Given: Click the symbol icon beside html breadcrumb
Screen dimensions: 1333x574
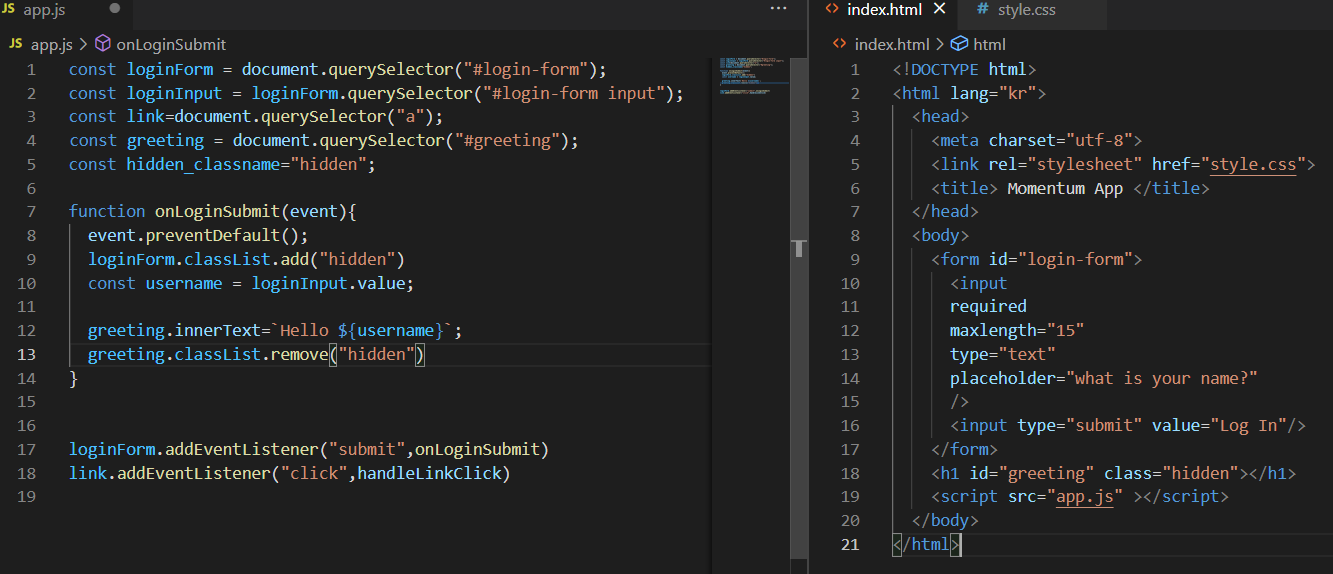Looking at the screenshot, I should [959, 44].
